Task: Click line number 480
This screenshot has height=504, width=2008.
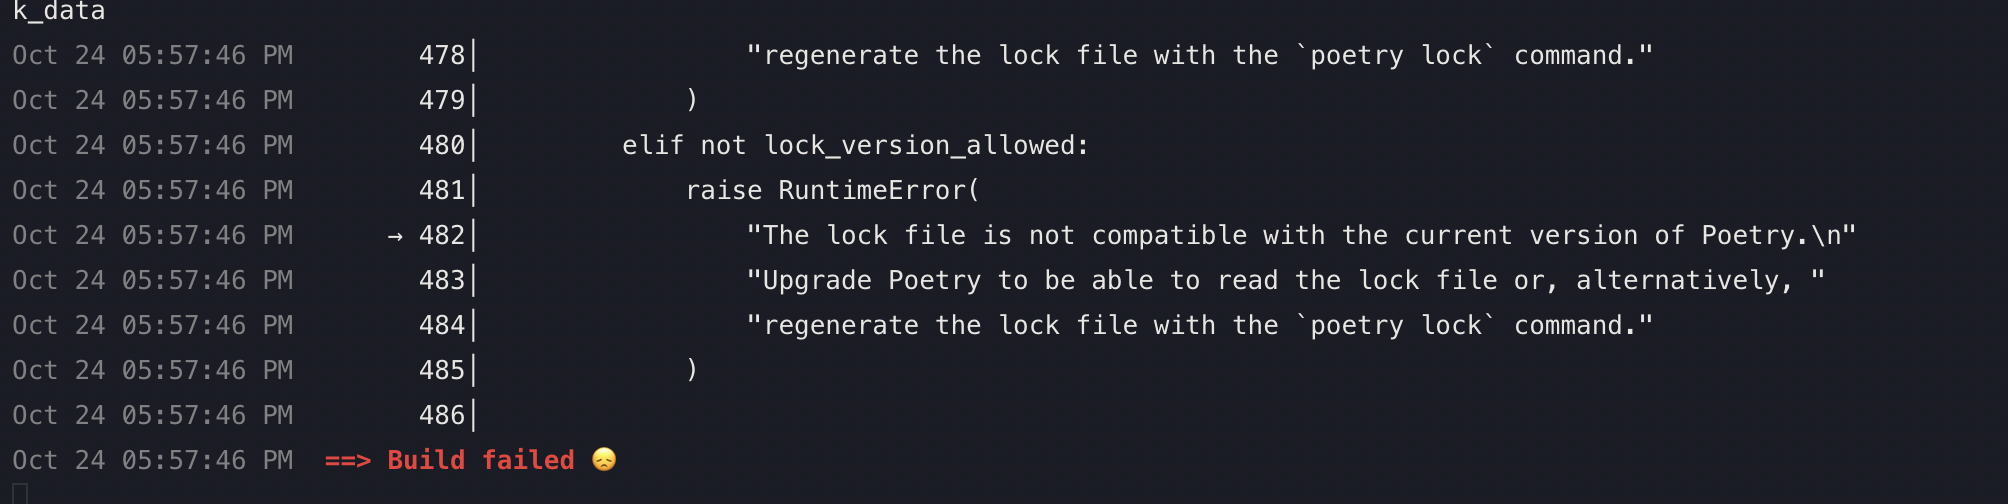Action: [442, 145]
